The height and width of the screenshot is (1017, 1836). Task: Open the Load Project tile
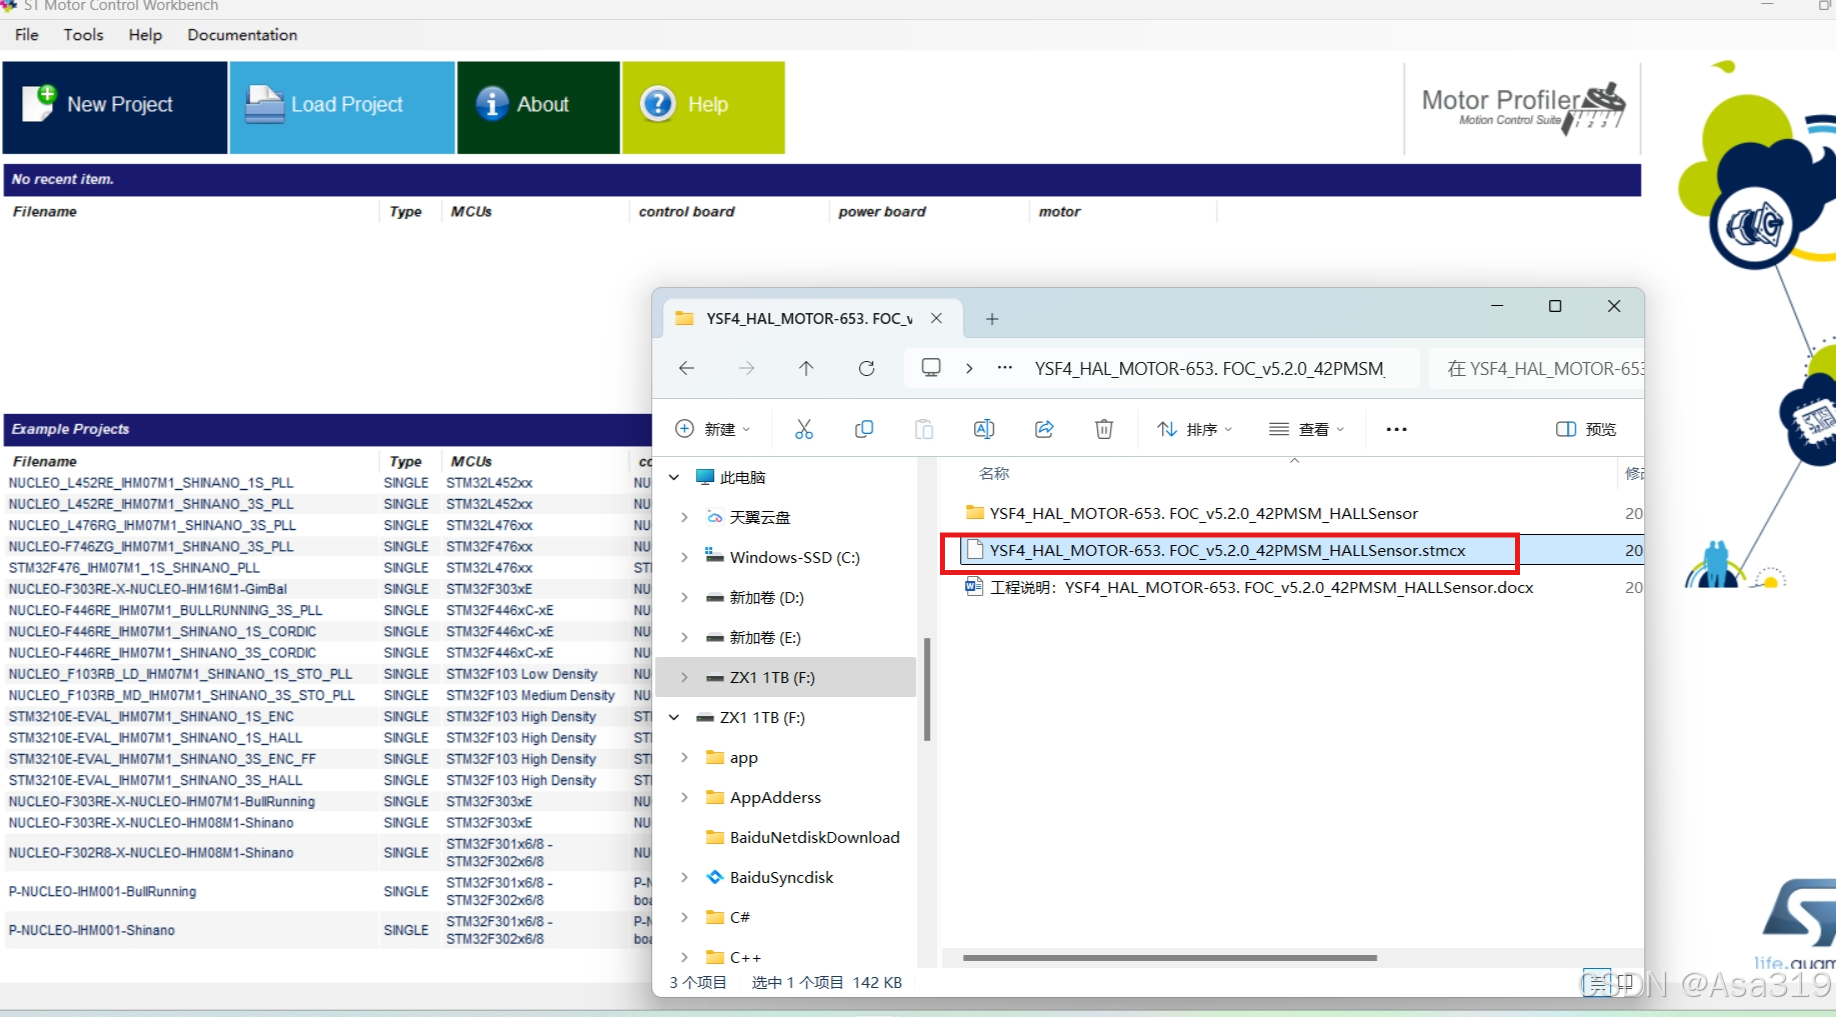coord(342,107)
